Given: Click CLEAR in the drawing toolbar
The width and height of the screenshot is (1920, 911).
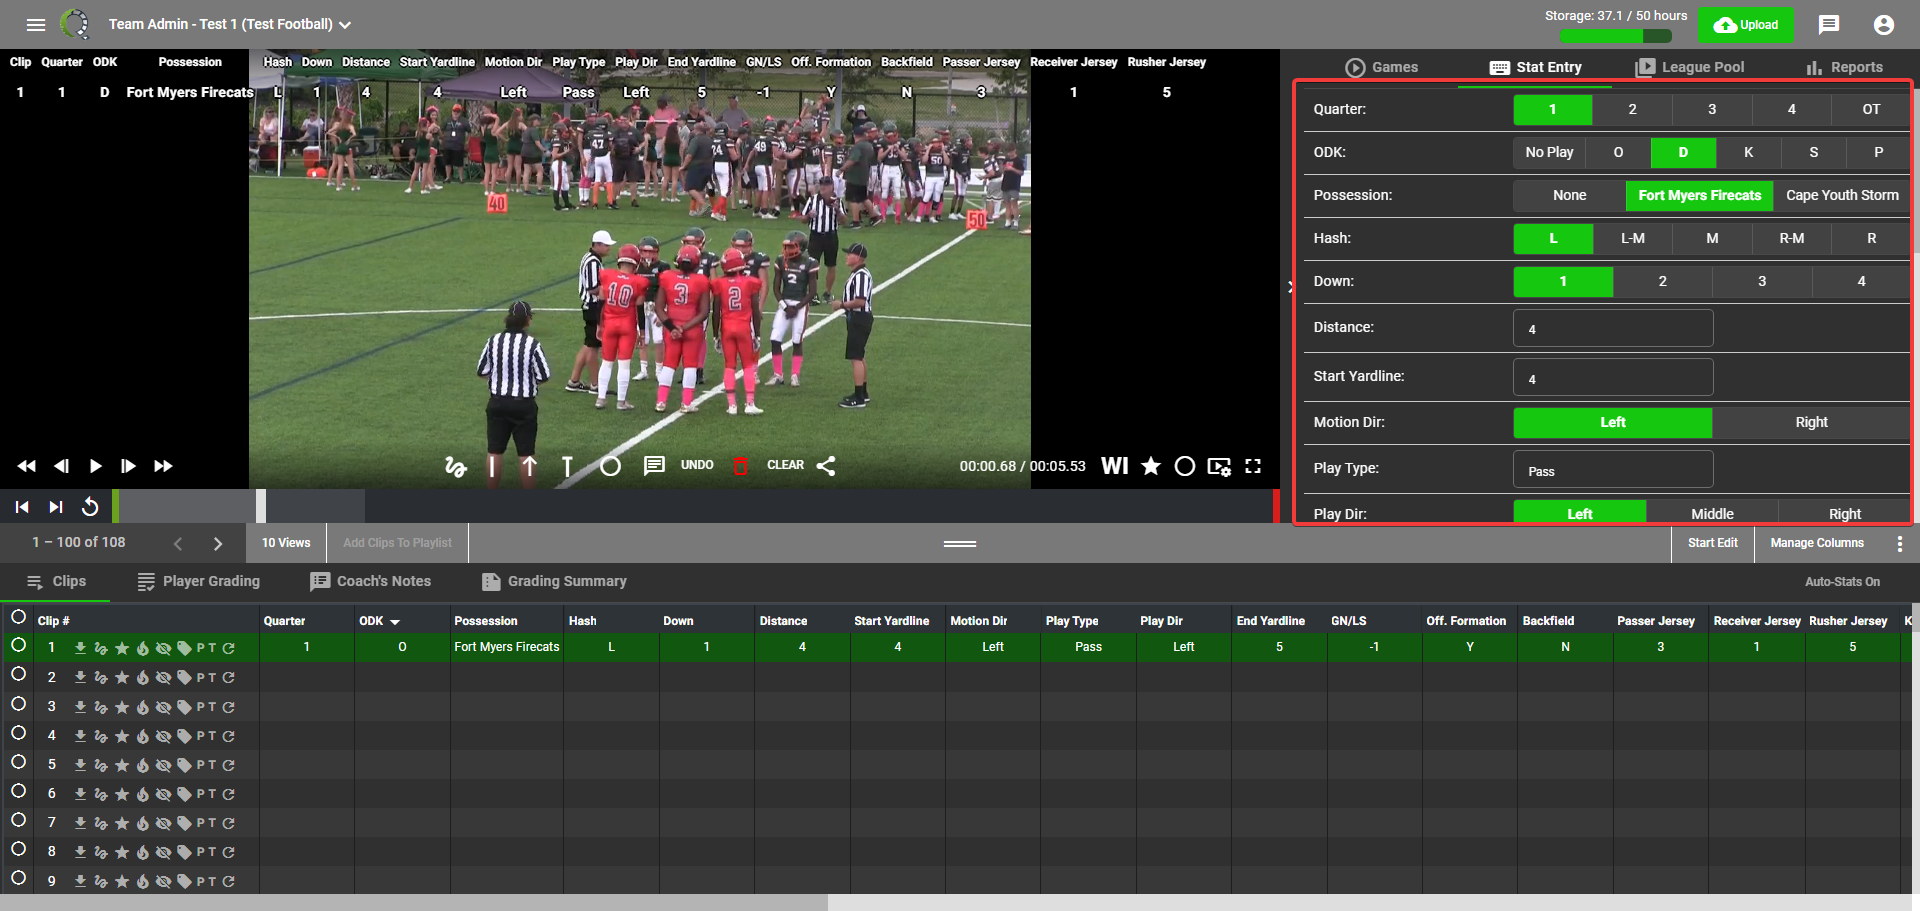Looking at the screenshot, I should [785, 465].
